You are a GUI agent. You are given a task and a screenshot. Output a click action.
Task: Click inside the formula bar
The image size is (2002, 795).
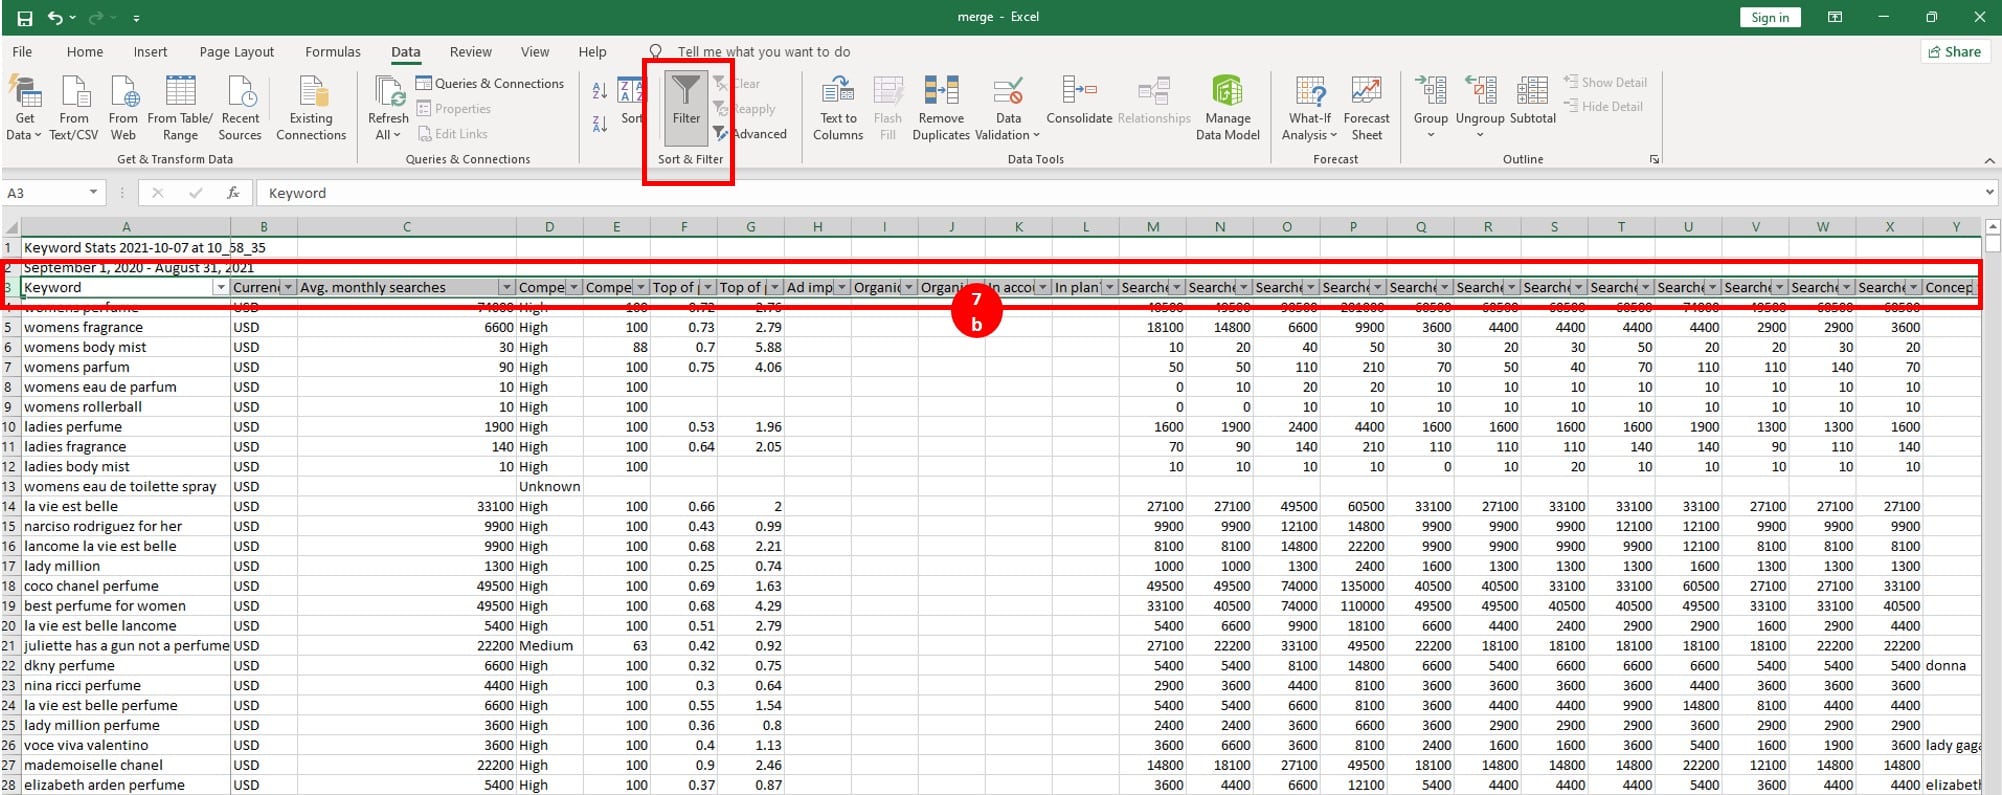[1120, 193]
